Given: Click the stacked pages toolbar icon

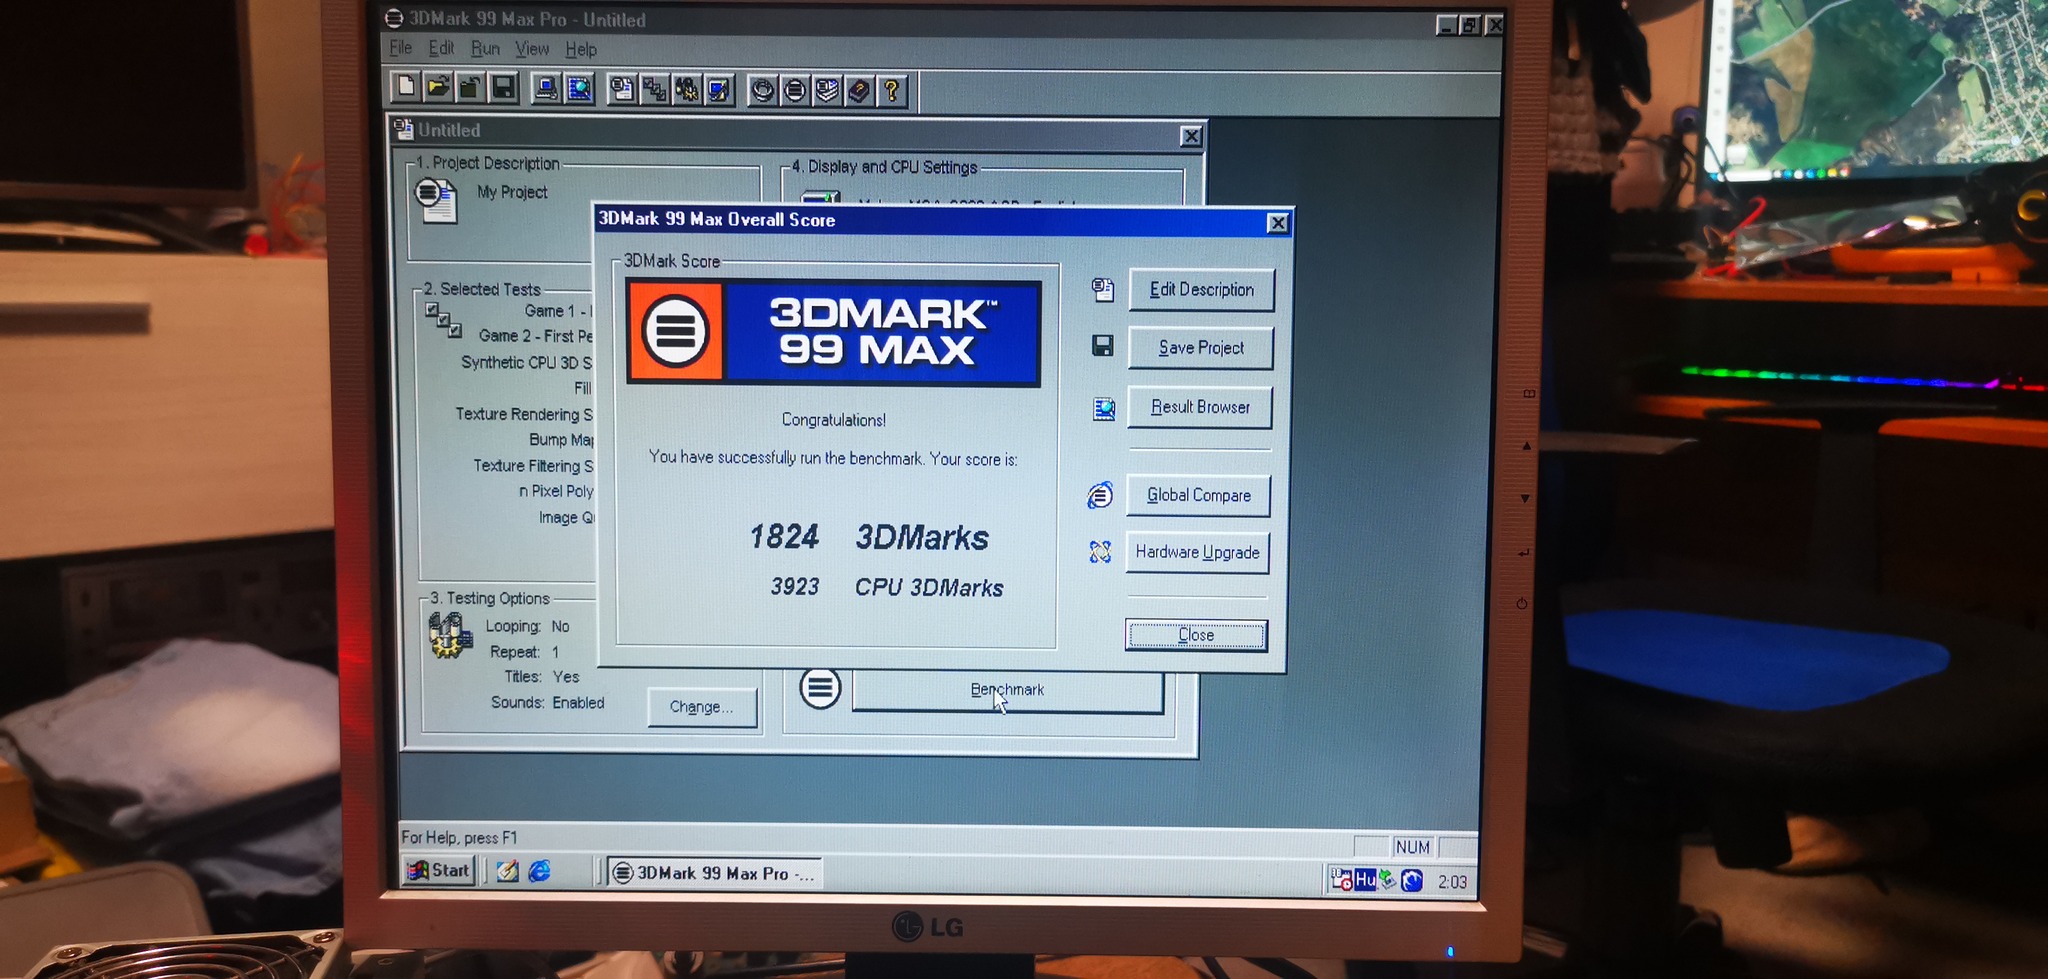Looking at the screenshot, I should (x=827, y=91).
